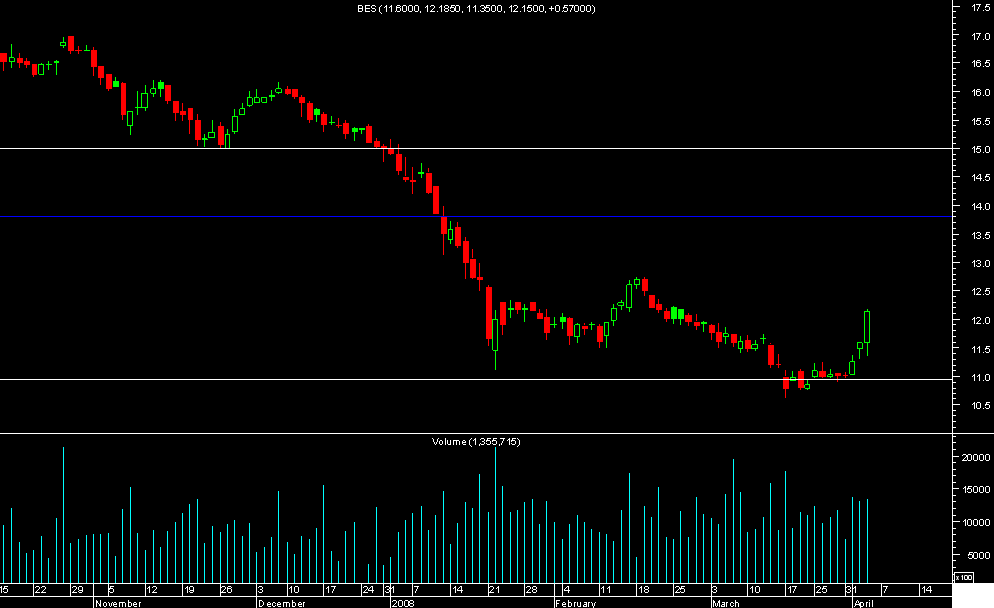
Task: Click the date label 19 on the time axis
Action: (x=189, y=590)
